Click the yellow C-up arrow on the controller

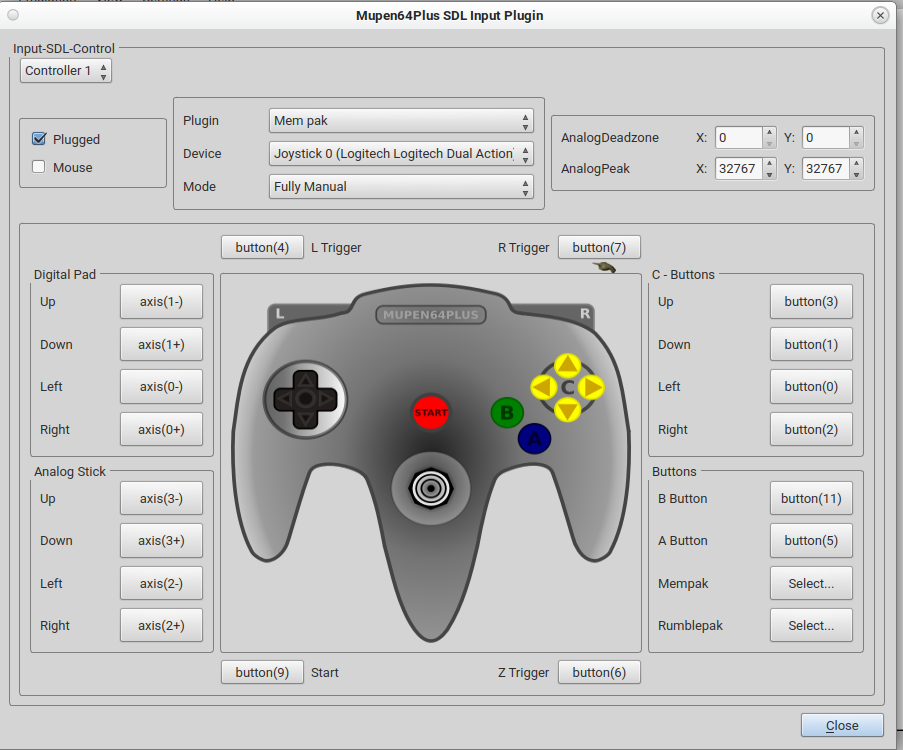point(567,364)
